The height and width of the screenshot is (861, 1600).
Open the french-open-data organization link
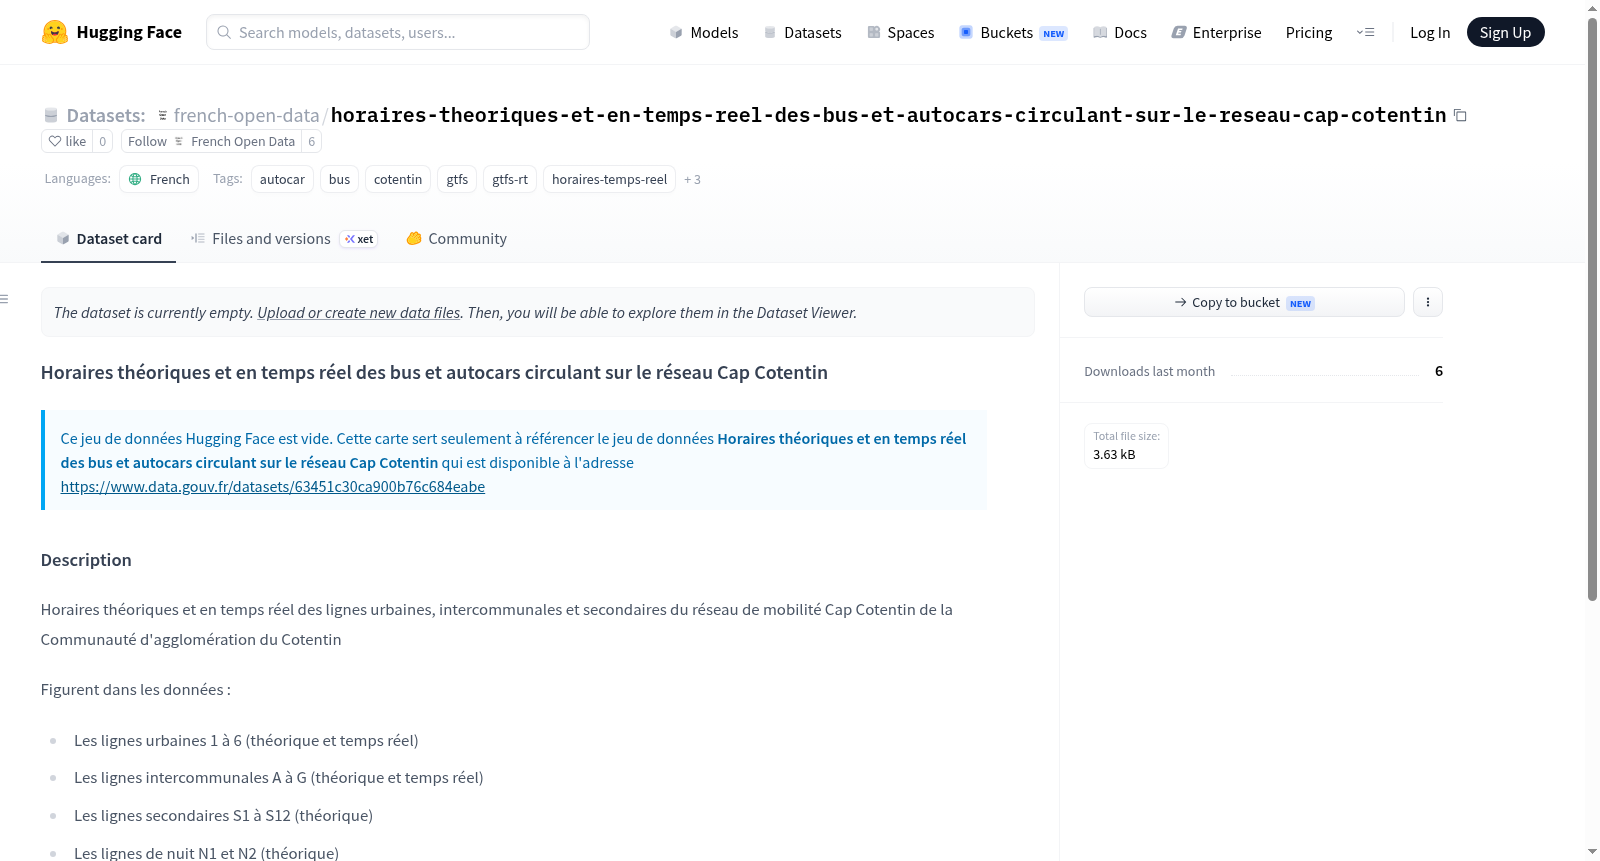tap(246, 116)
